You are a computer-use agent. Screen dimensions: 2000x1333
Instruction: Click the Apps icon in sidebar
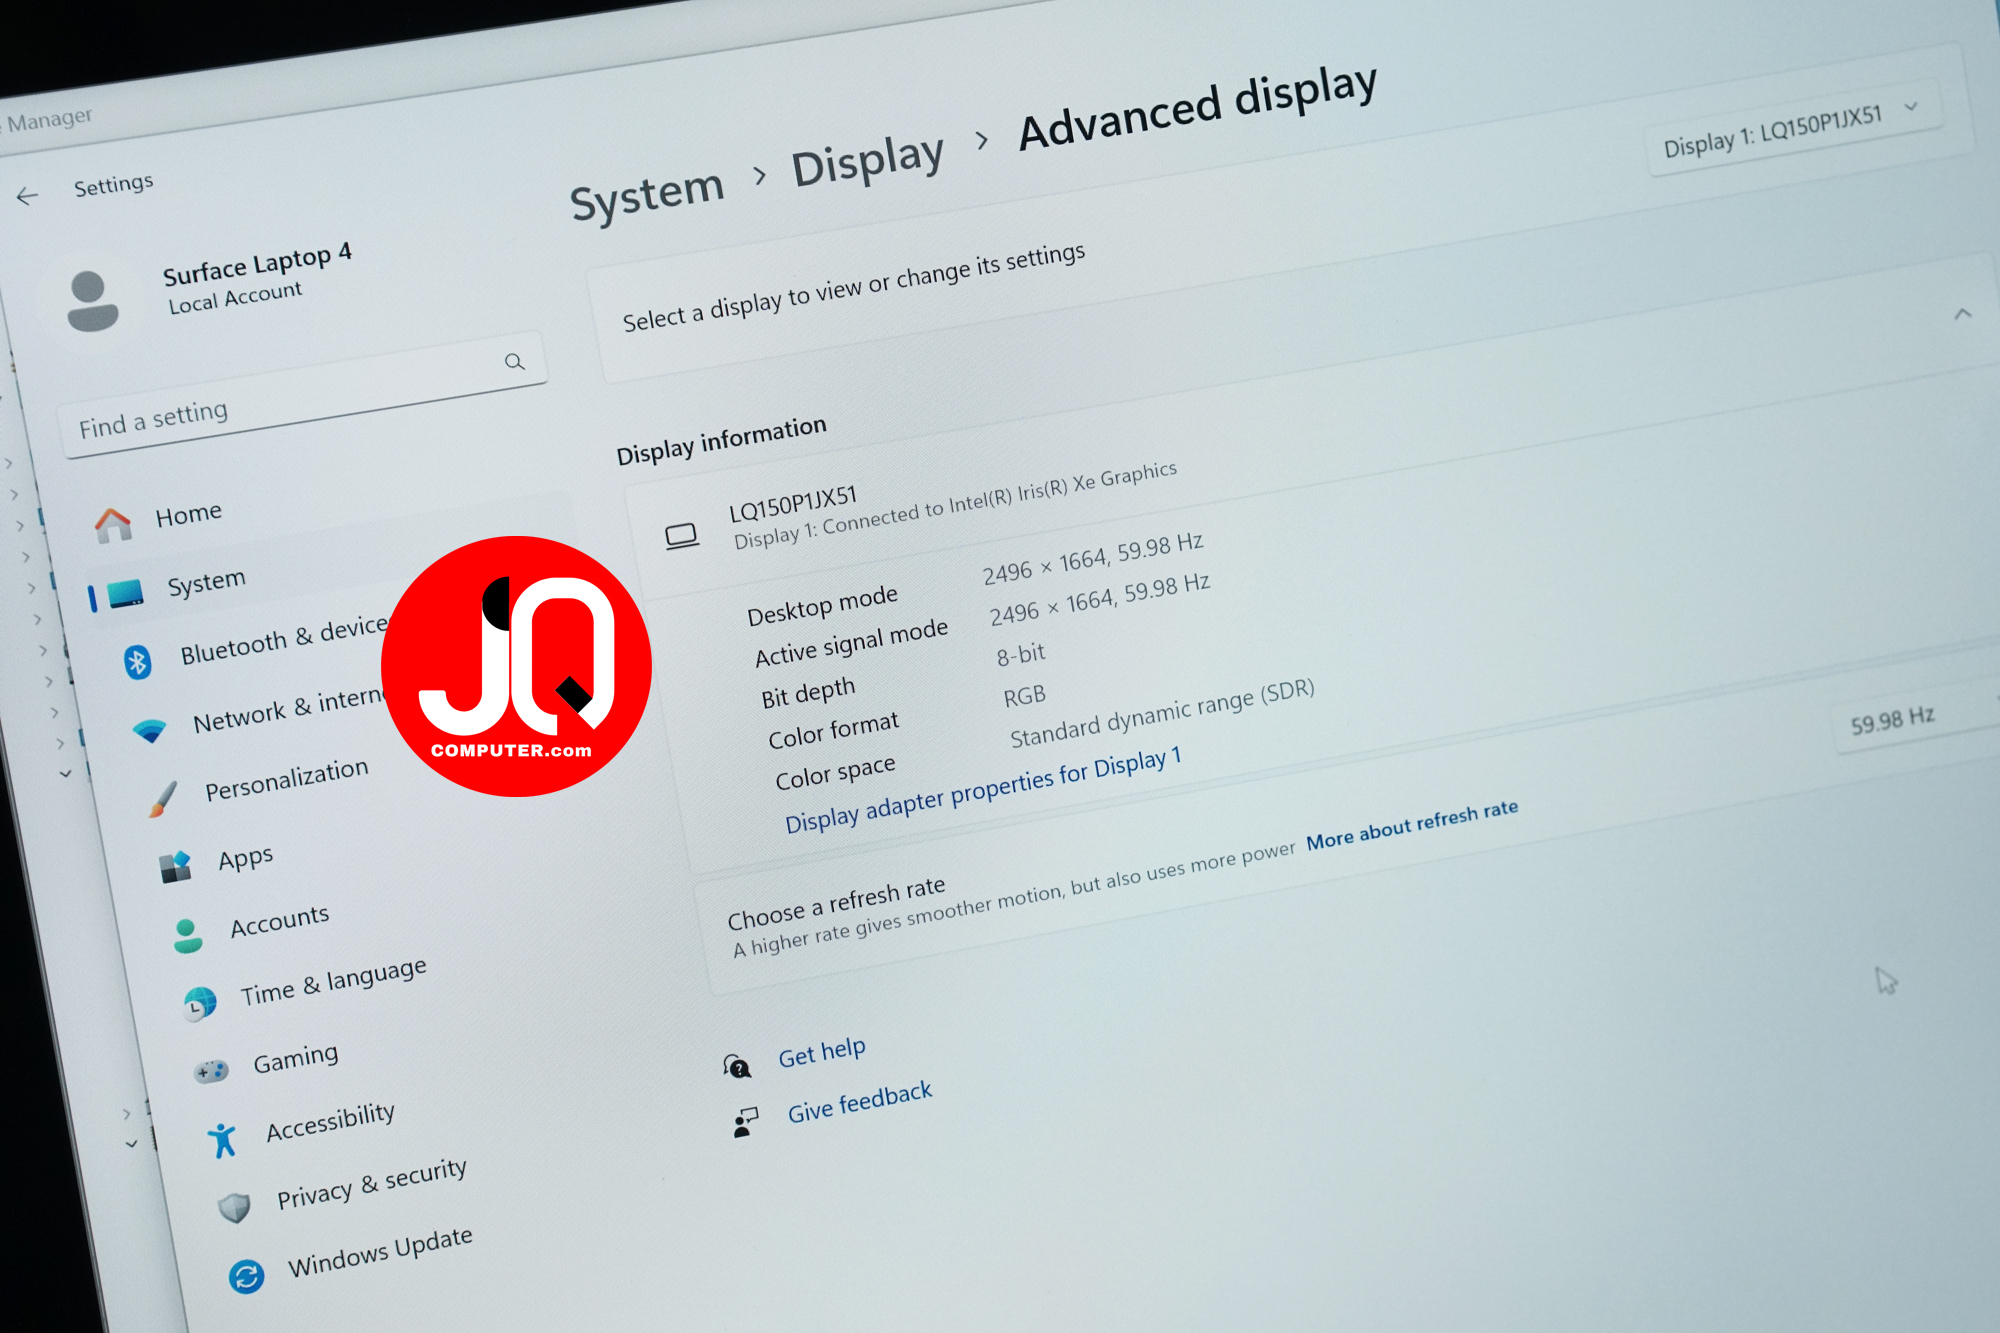point(176,867)
